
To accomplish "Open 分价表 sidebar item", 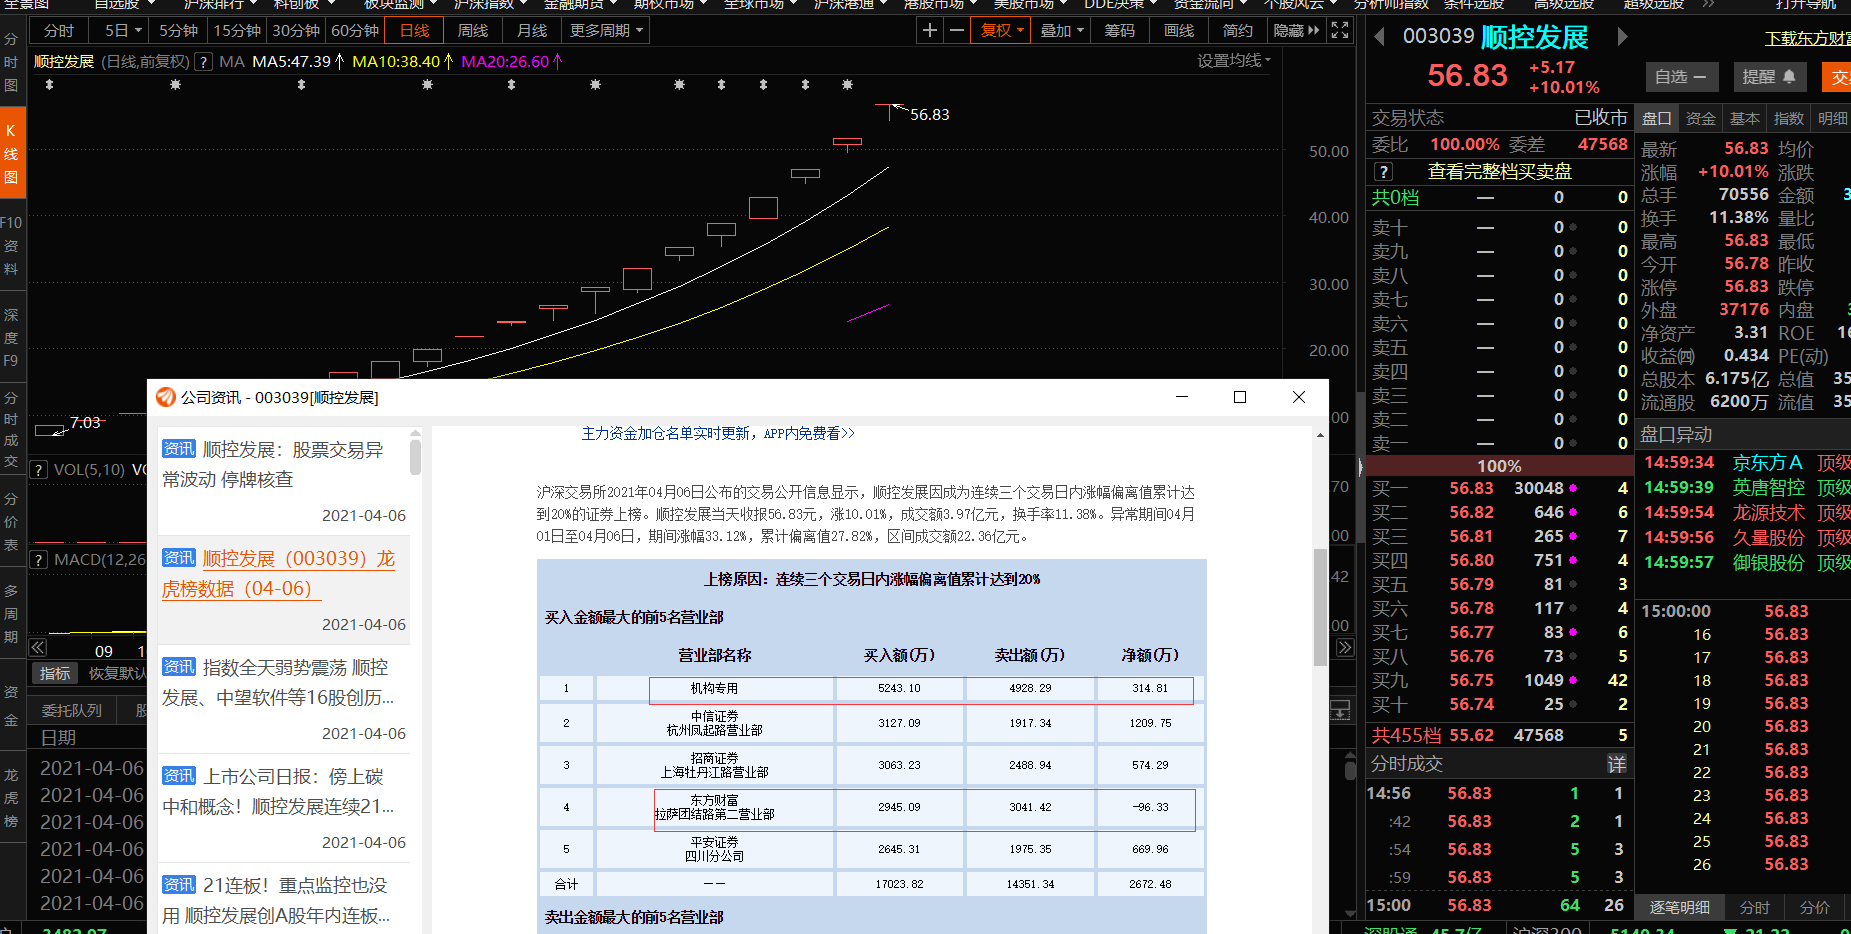I will [11, 521].
